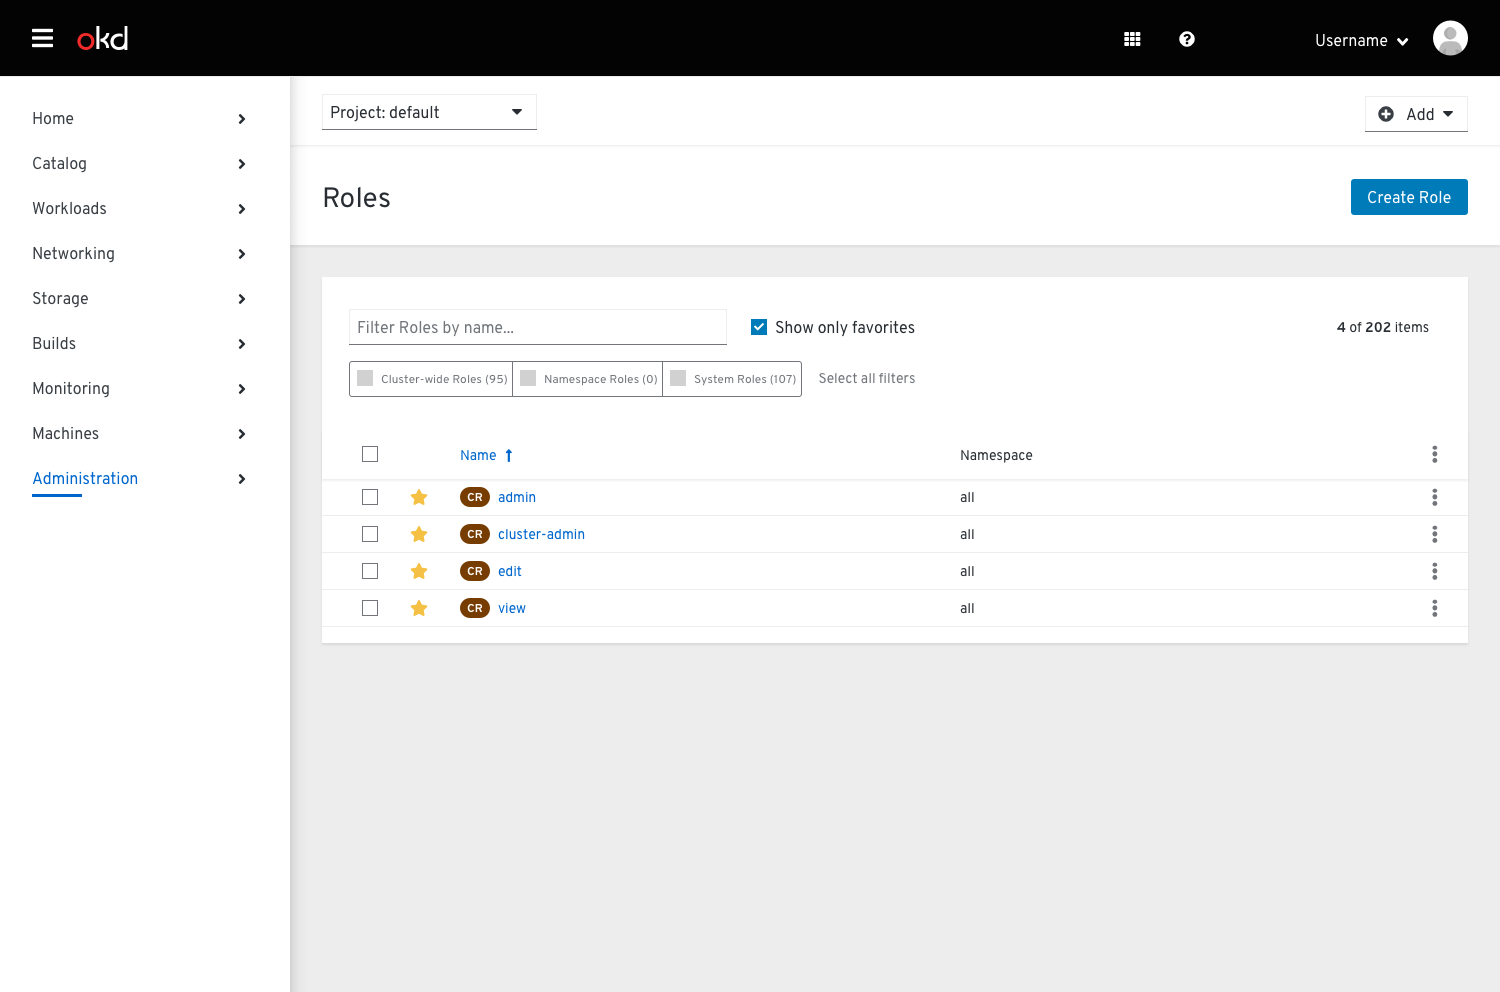Open kebab menu for view row

coord(1434,608)
